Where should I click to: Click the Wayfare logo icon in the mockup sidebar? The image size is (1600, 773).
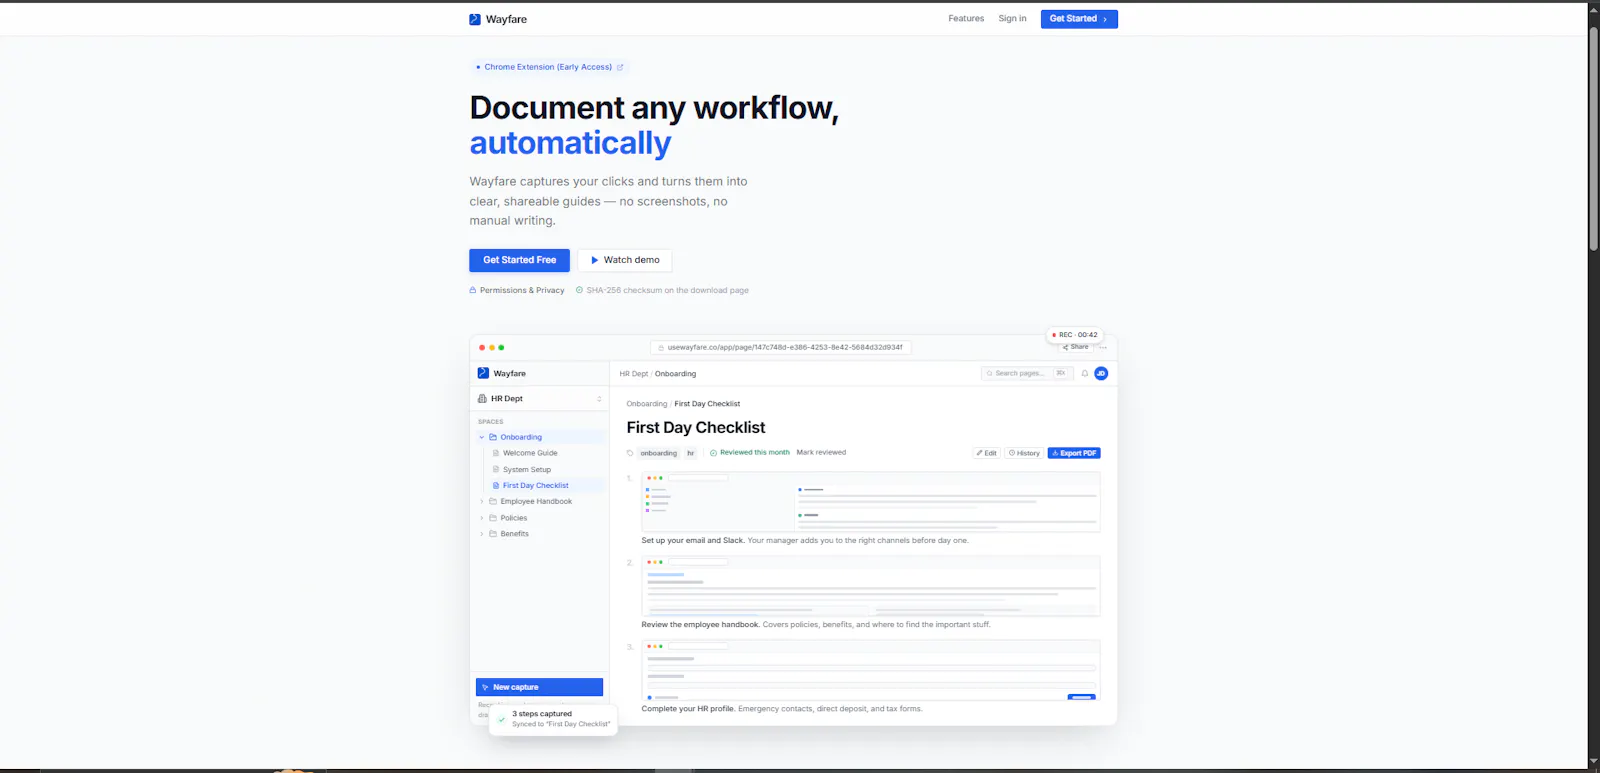tap(483, 373)
